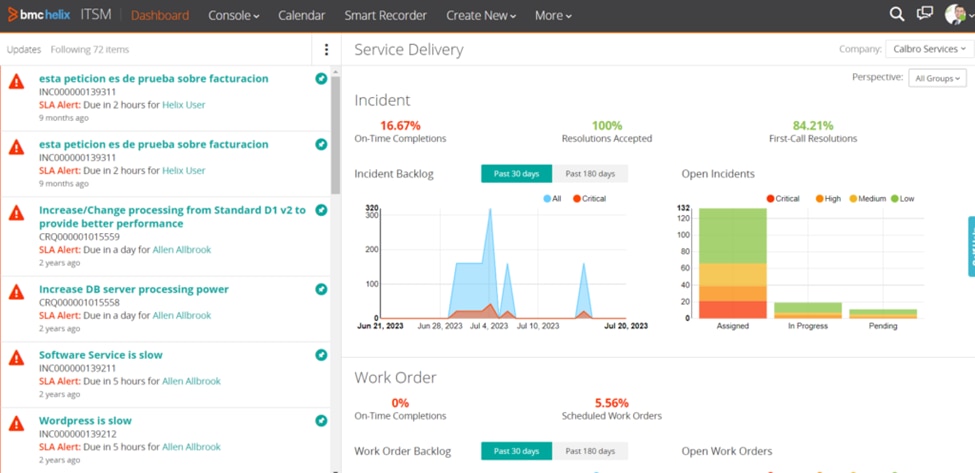Switch Incident Backlog to Past 180 days
This screenshot has width=975, height=473.
tap(590, 174)
